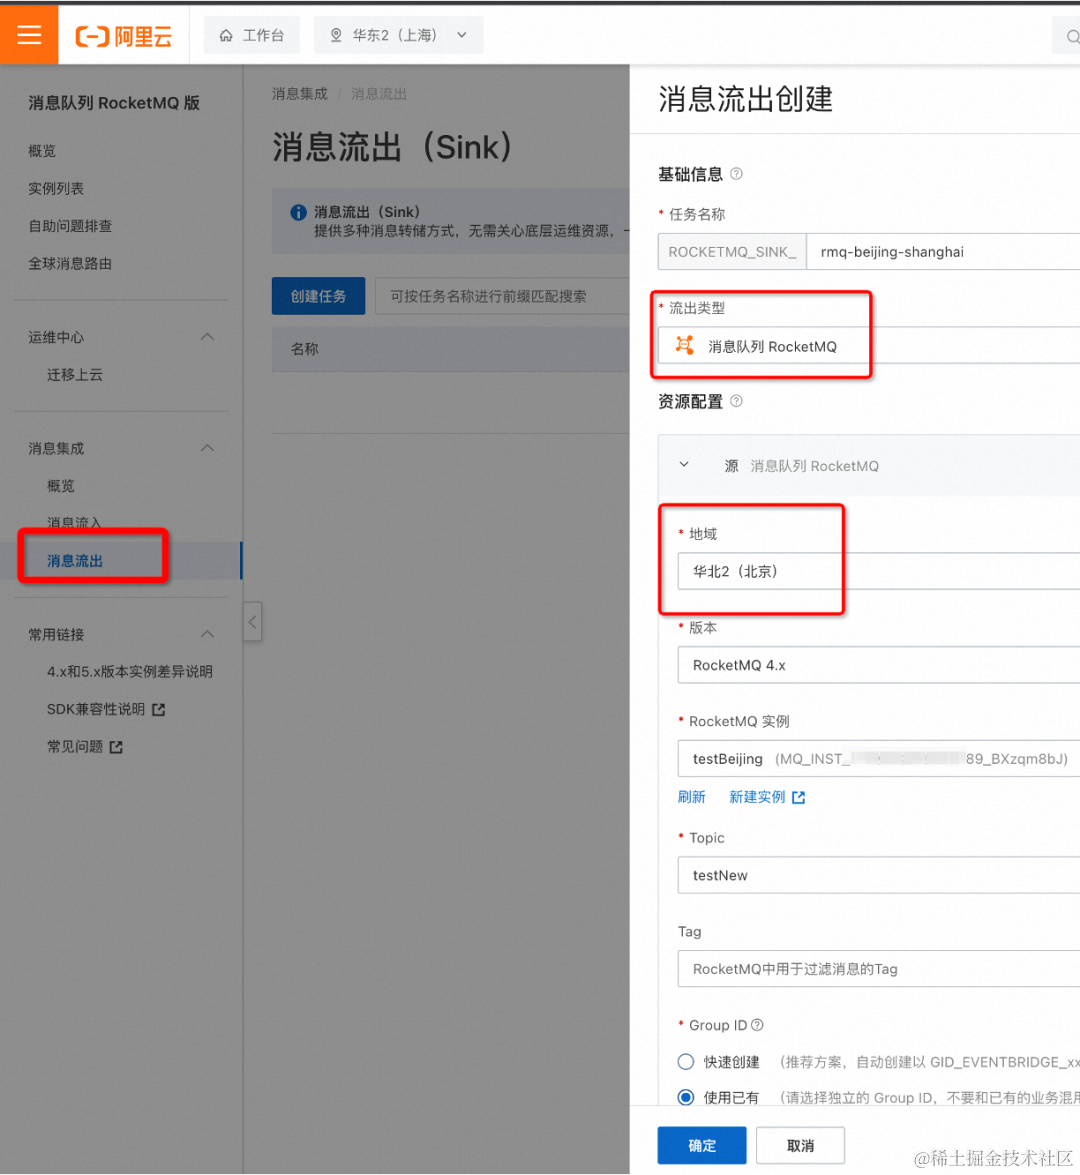Open the hamburger navigation menu
1080x1175 pixels.
pyautogui.click(x=29, y=34)
